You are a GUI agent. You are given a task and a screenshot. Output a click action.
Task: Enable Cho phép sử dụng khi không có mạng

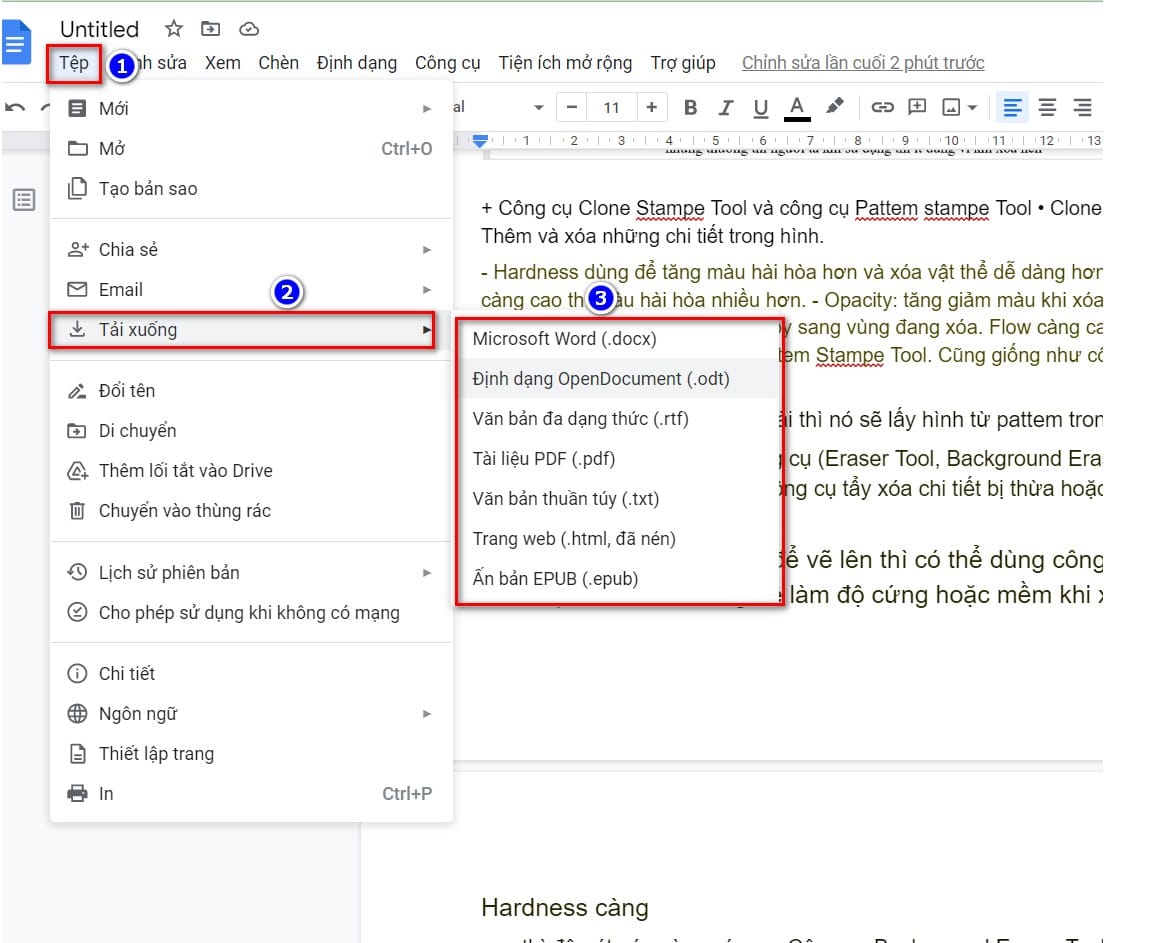(251, 613)
